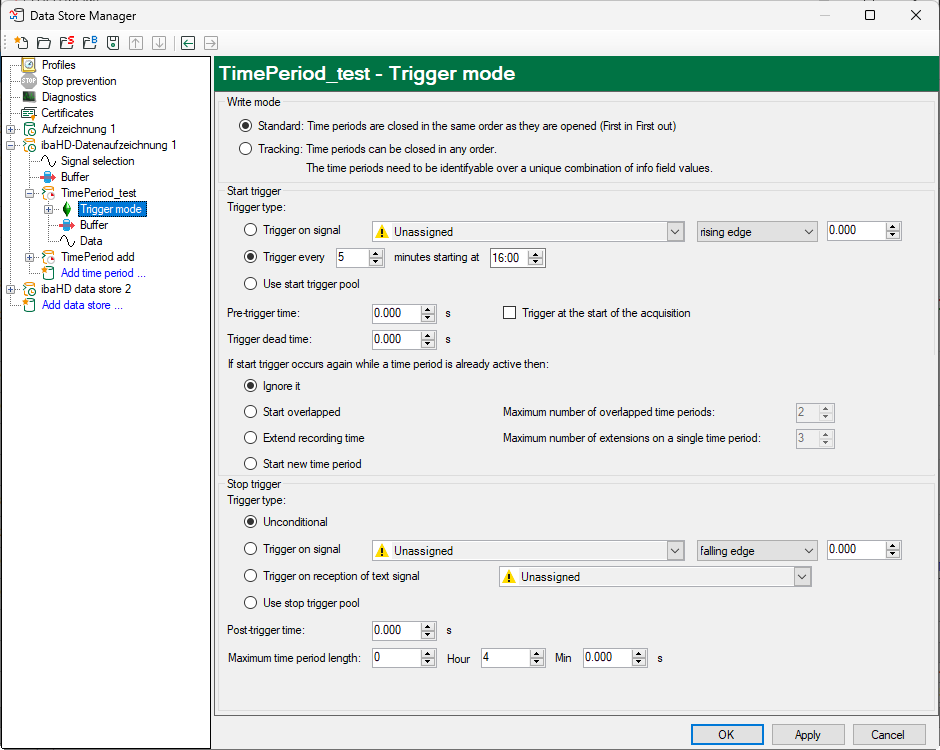Click Cancel button

pyautogui.click(x=888, y=734)
